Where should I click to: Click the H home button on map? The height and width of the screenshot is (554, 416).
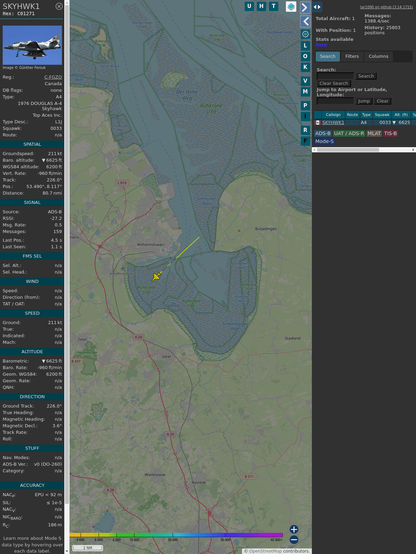click(261, 6)
